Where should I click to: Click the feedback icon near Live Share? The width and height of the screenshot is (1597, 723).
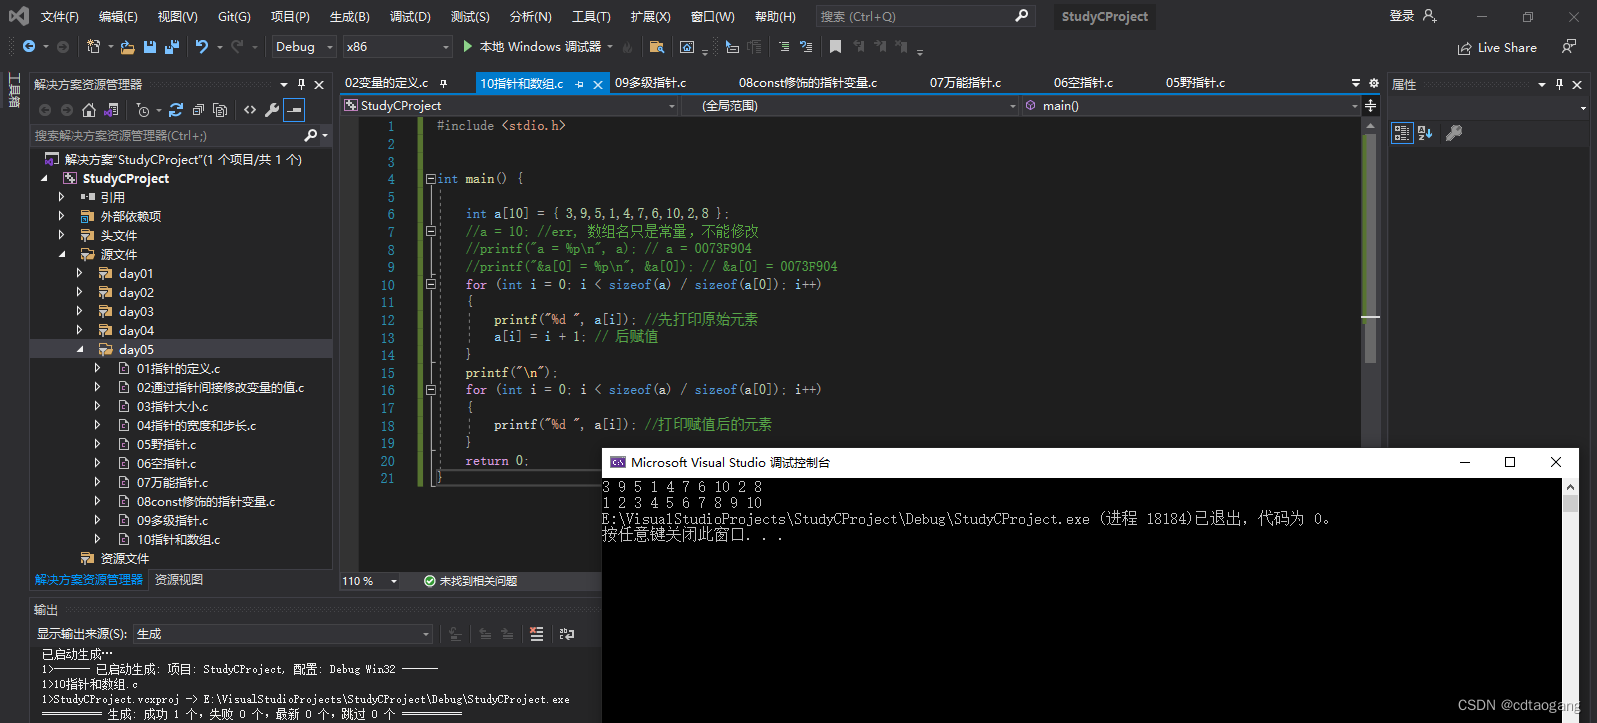coord(1569,47)
